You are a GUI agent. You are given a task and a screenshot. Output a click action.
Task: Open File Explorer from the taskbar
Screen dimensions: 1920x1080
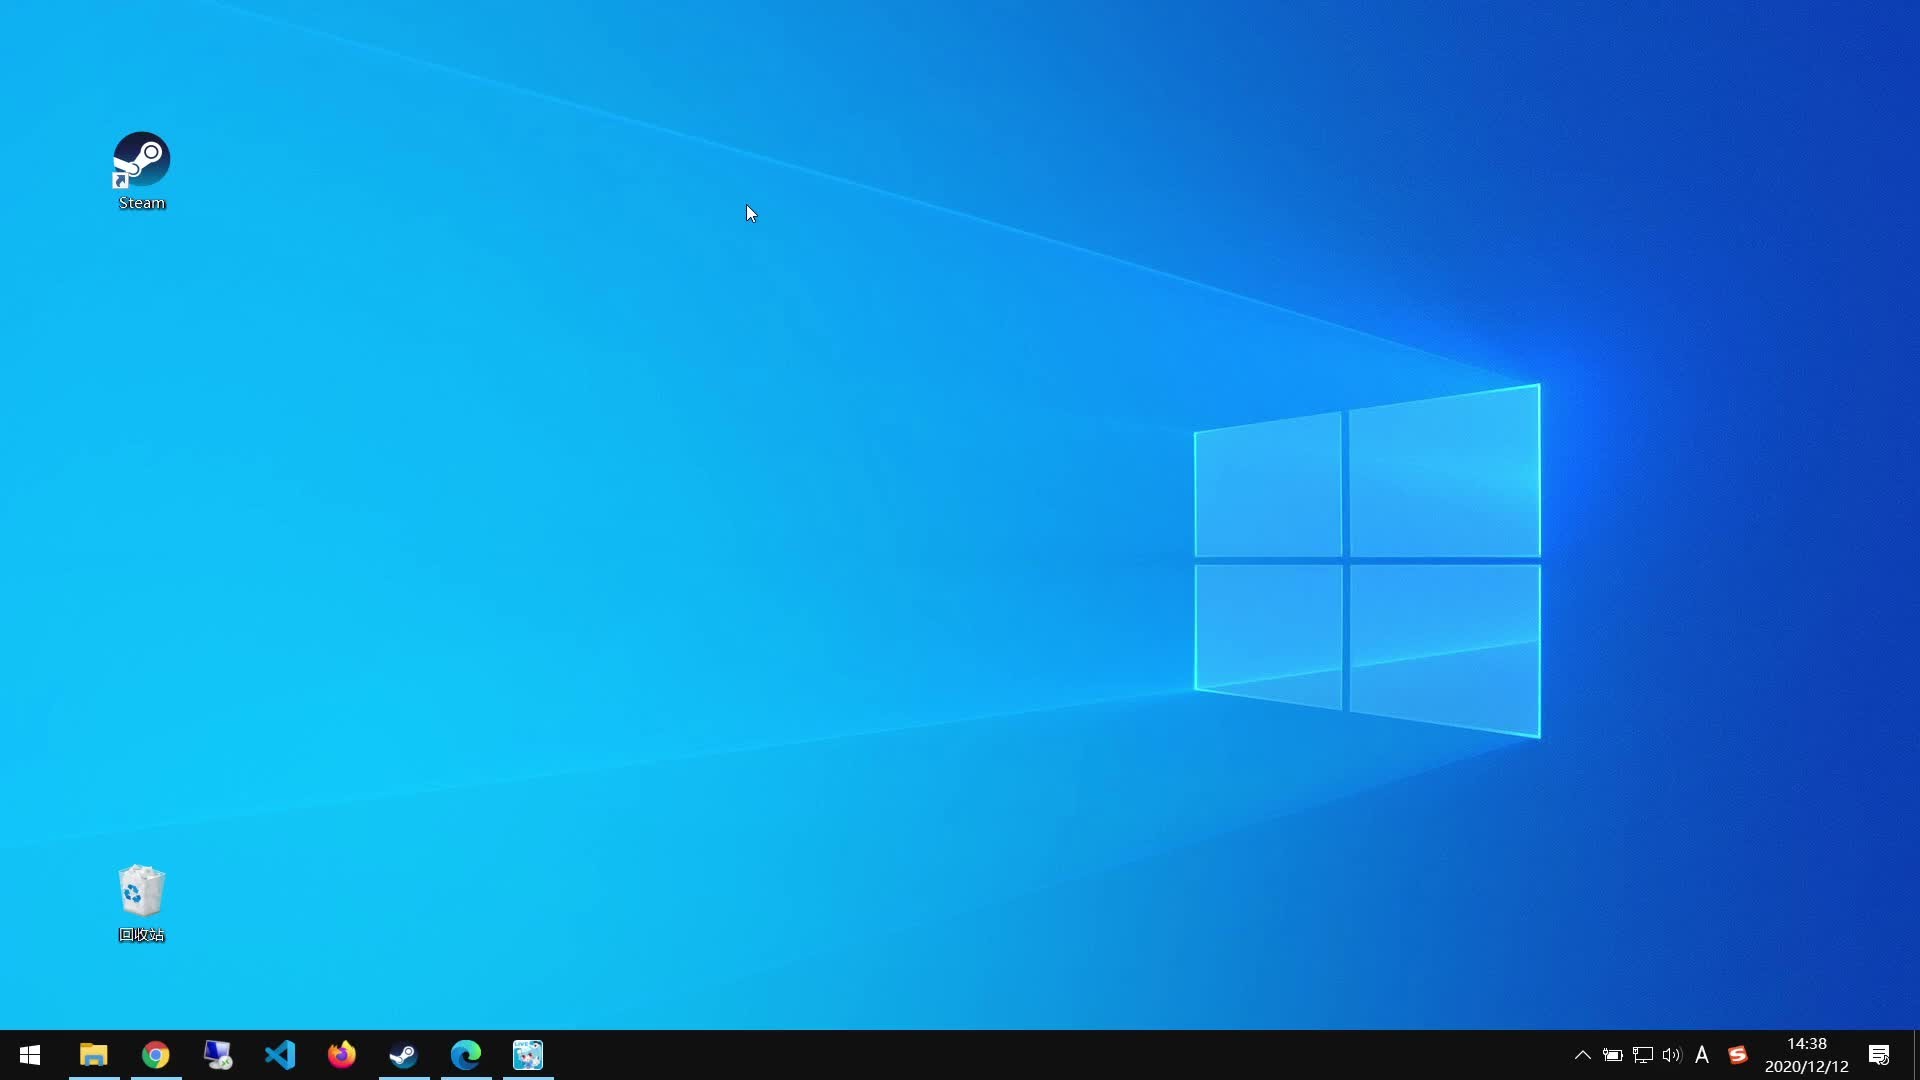point(94,1055)
